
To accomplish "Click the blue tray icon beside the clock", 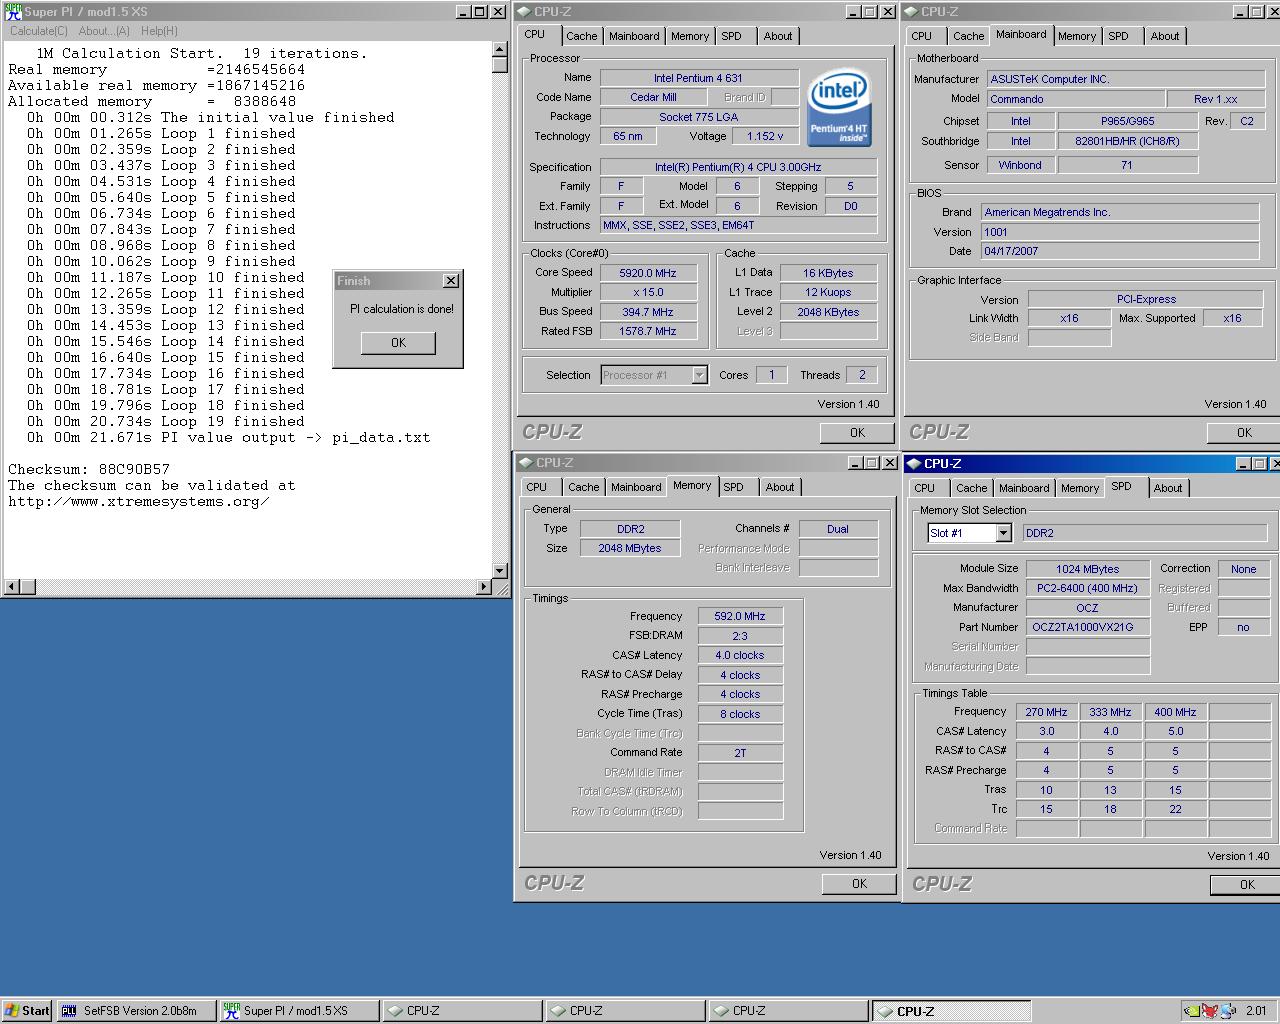I will click(x=1229, y=1011).
